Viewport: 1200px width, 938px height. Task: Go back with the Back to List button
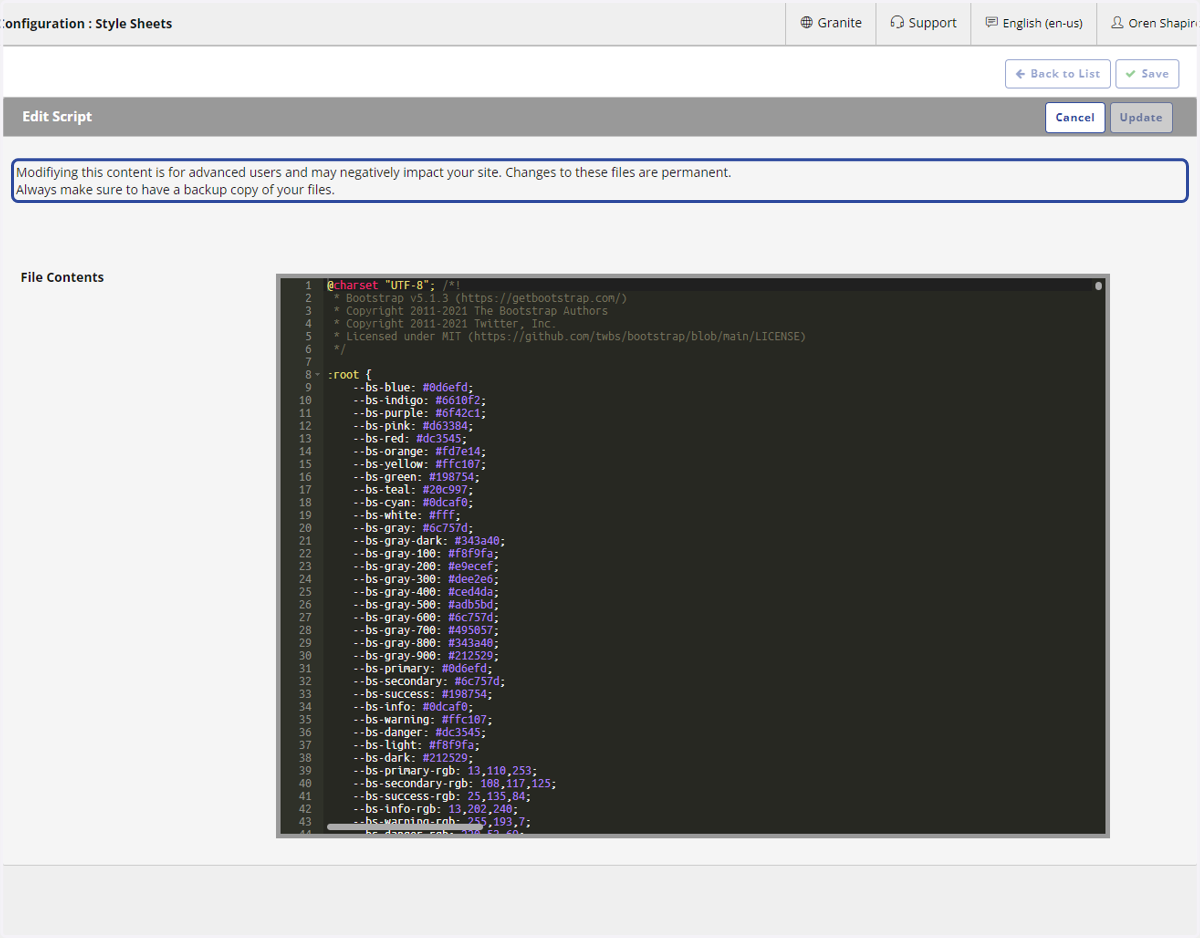[x=1057, y=74]
